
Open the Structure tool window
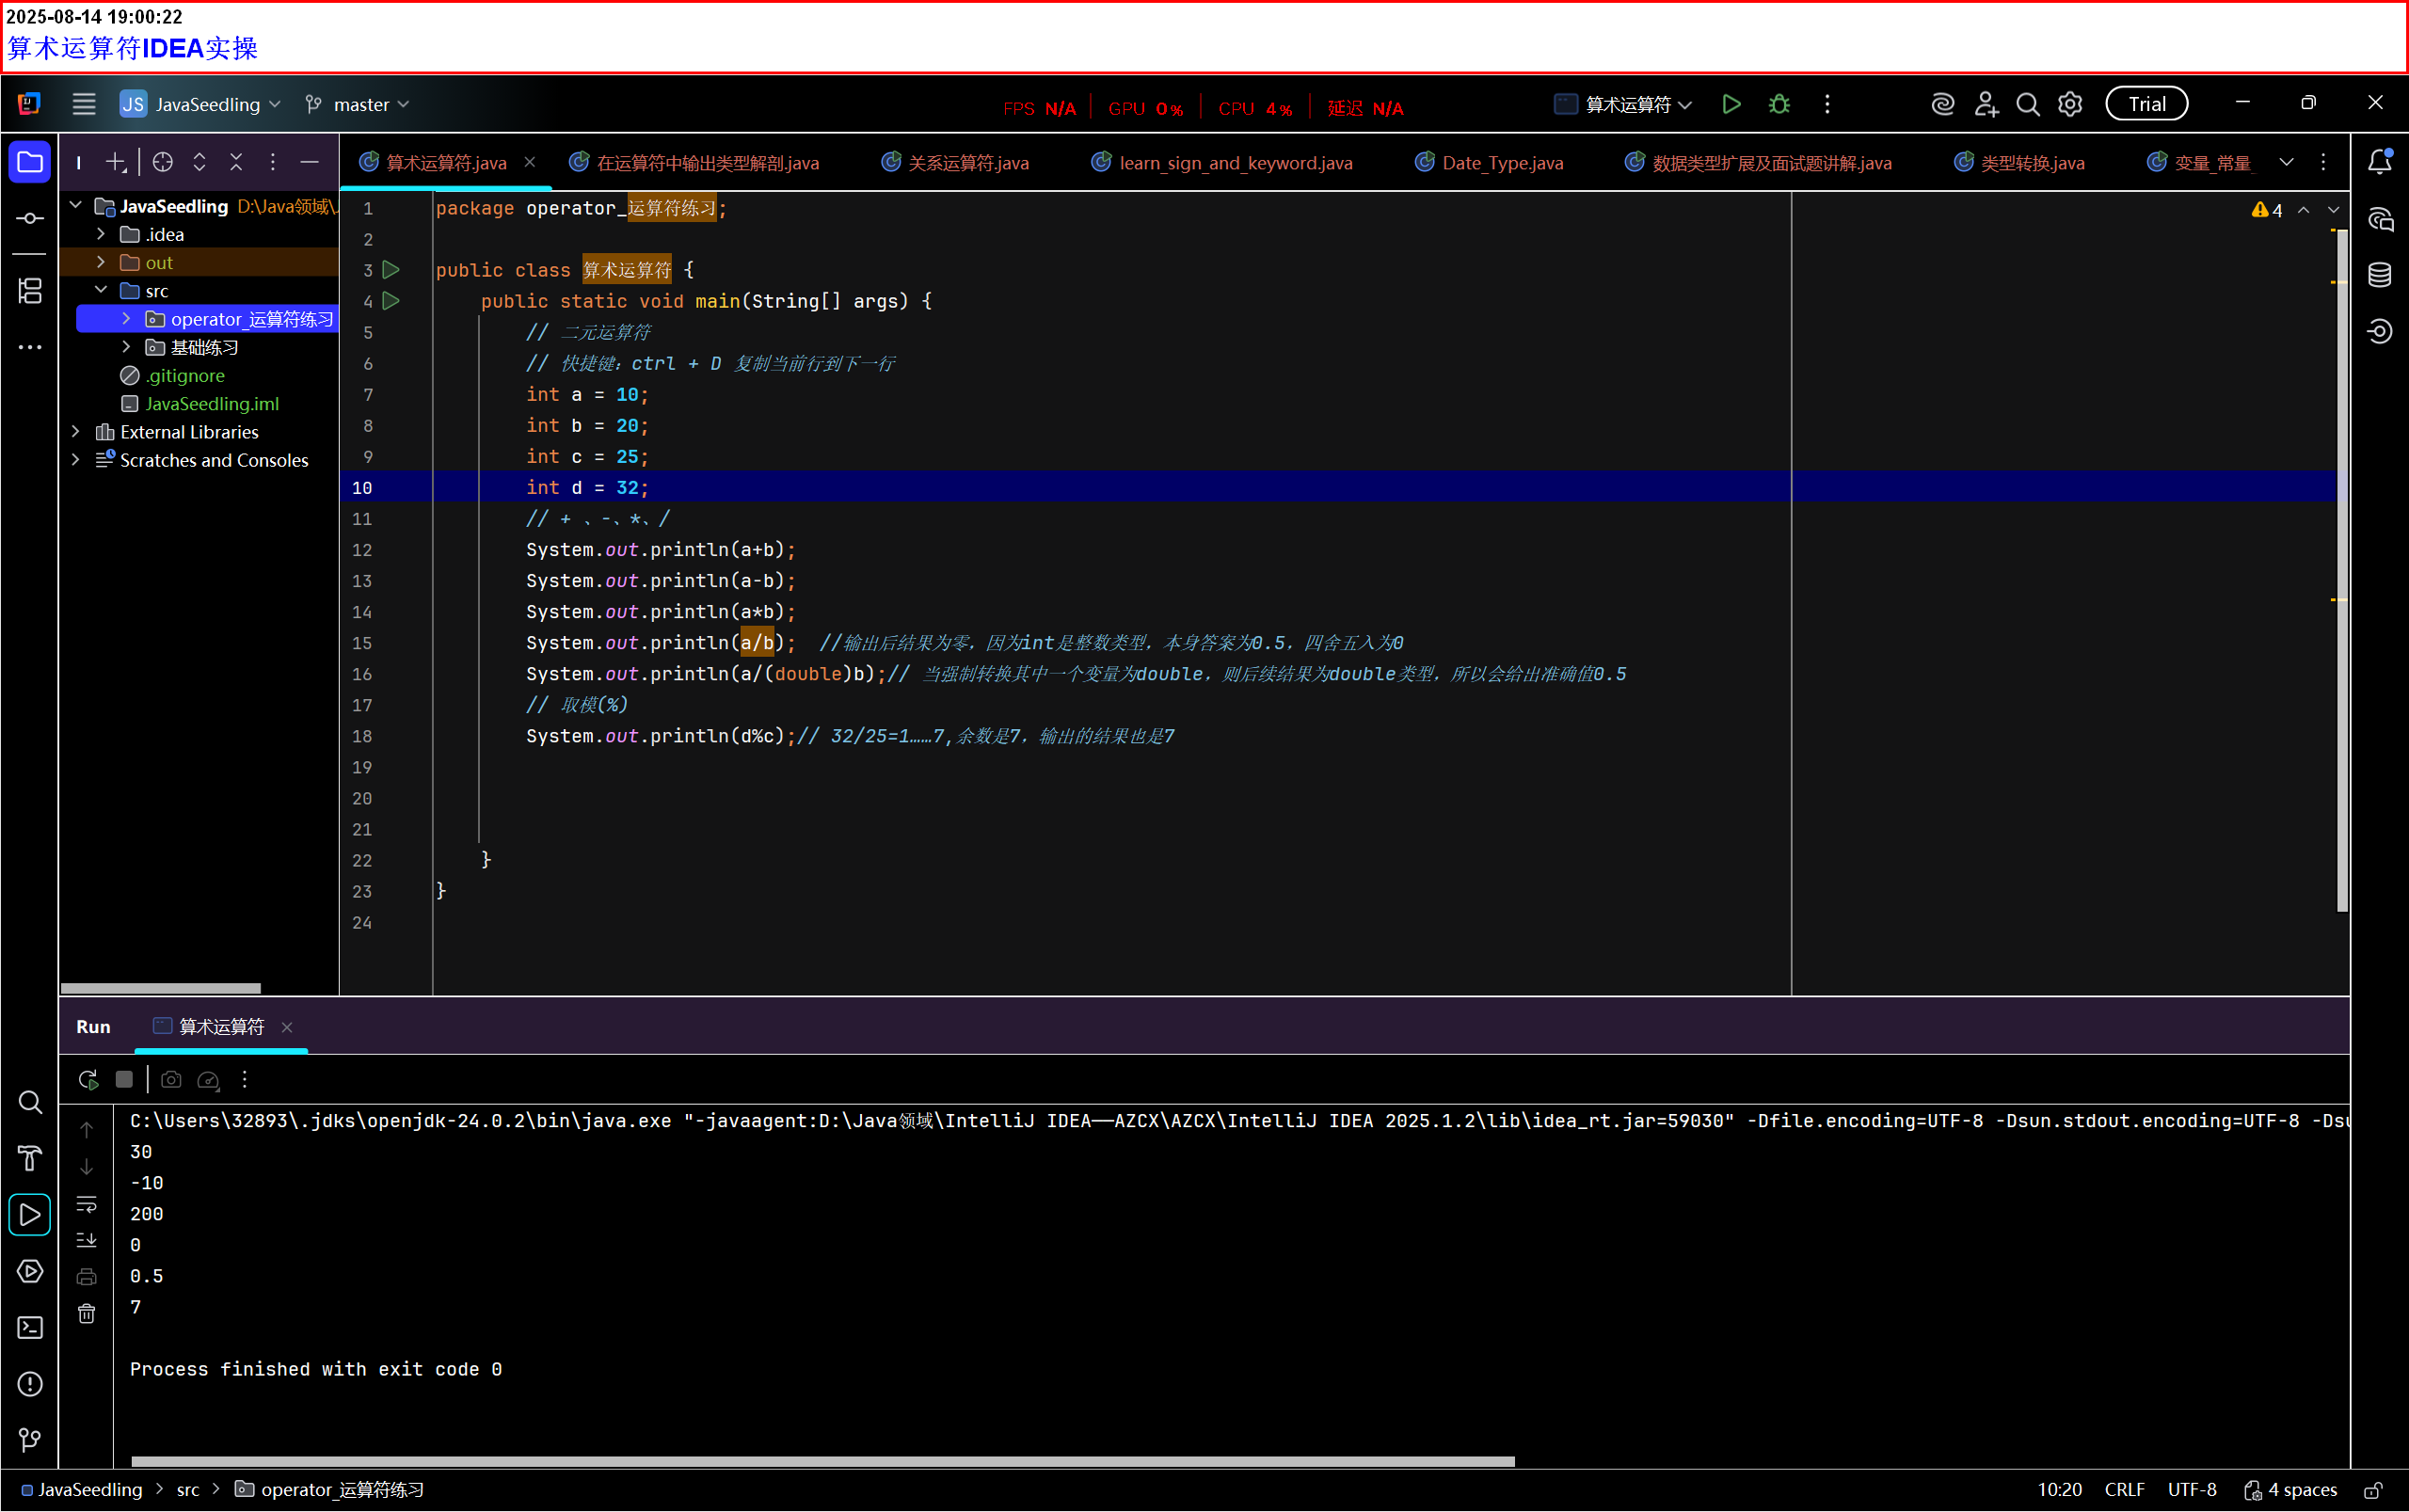coord(30,291)
